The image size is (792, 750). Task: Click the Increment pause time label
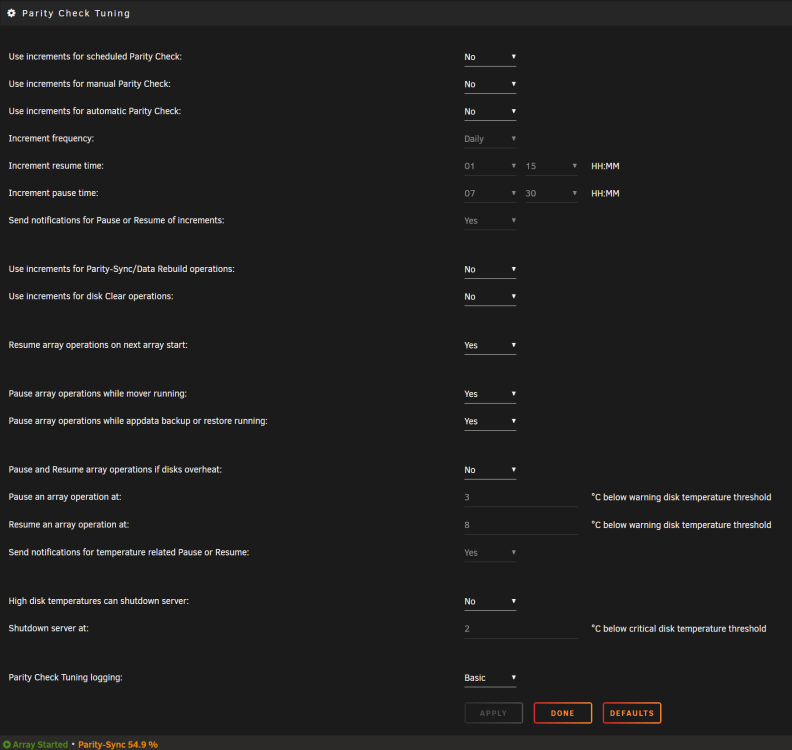(x=54, y=193)
